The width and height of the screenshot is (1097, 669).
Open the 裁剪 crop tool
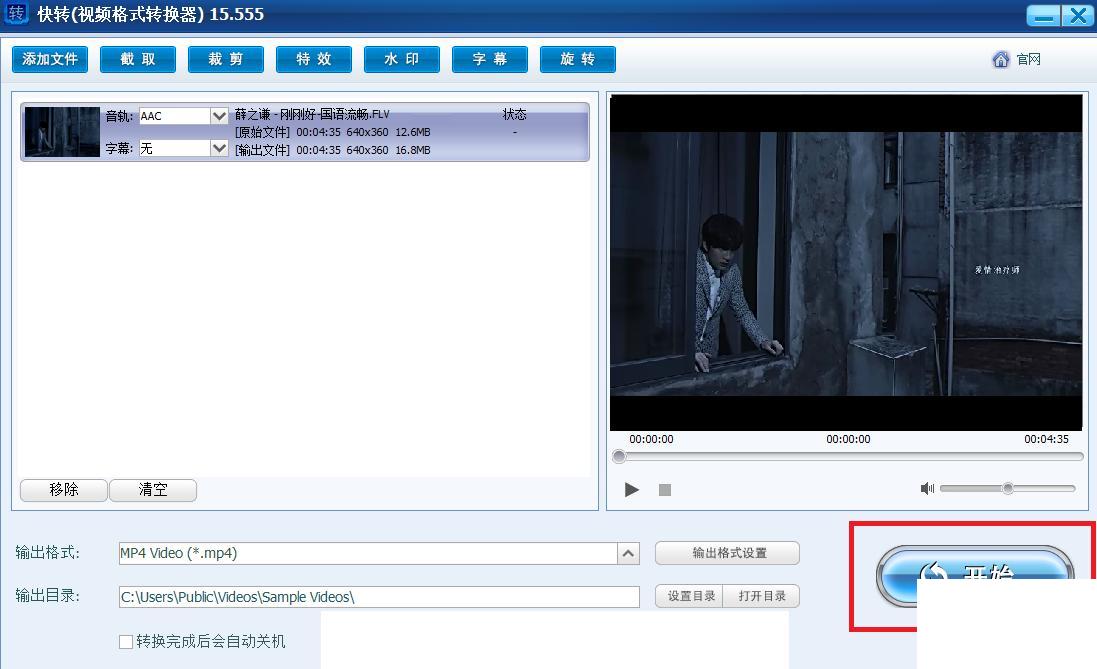pos(226,59)
